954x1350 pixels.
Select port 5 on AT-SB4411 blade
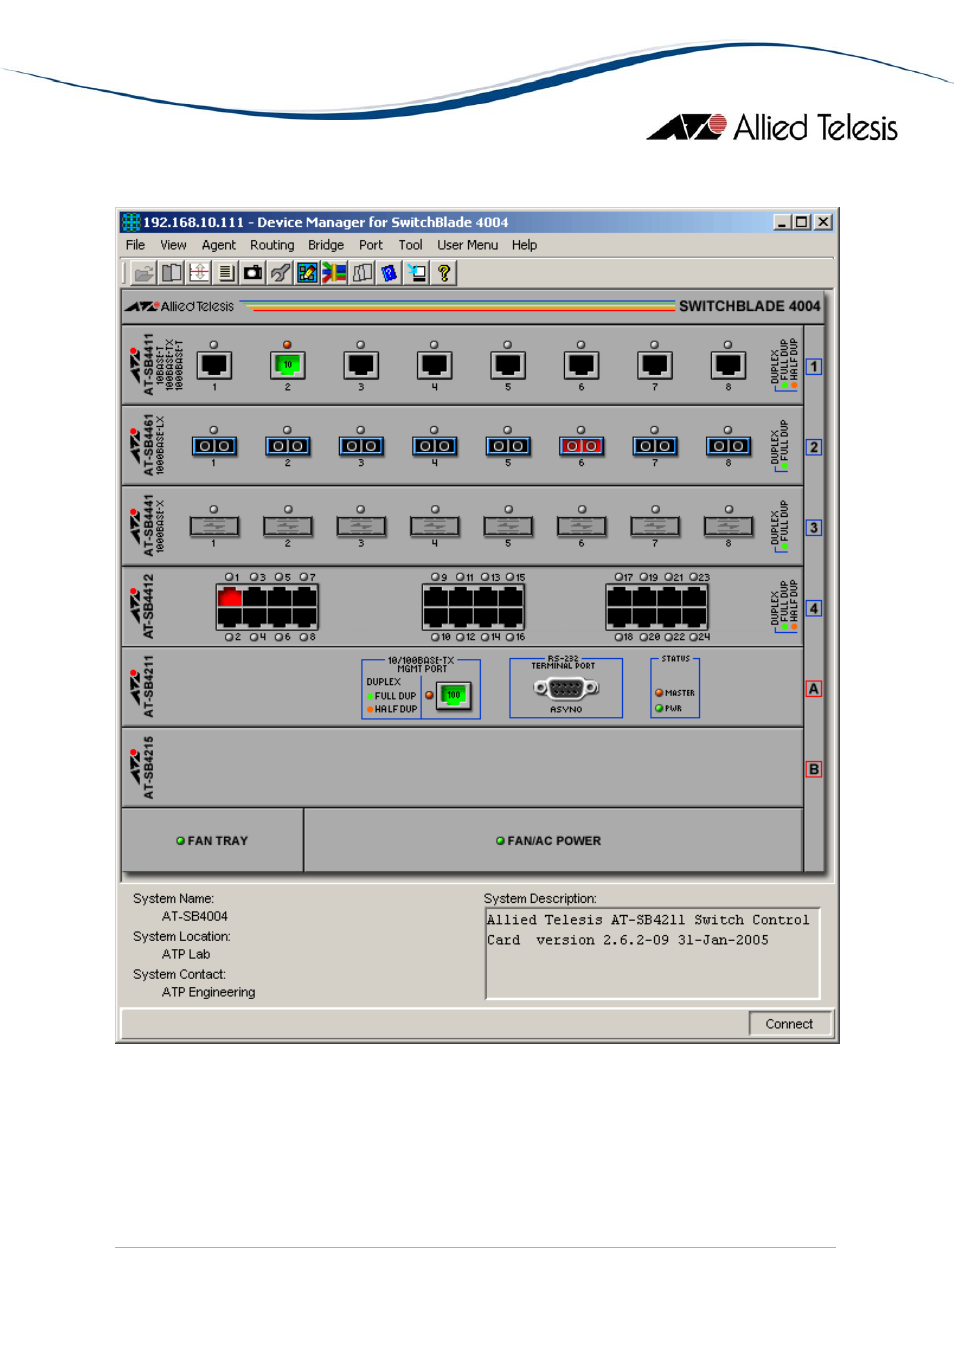[508, 365]
